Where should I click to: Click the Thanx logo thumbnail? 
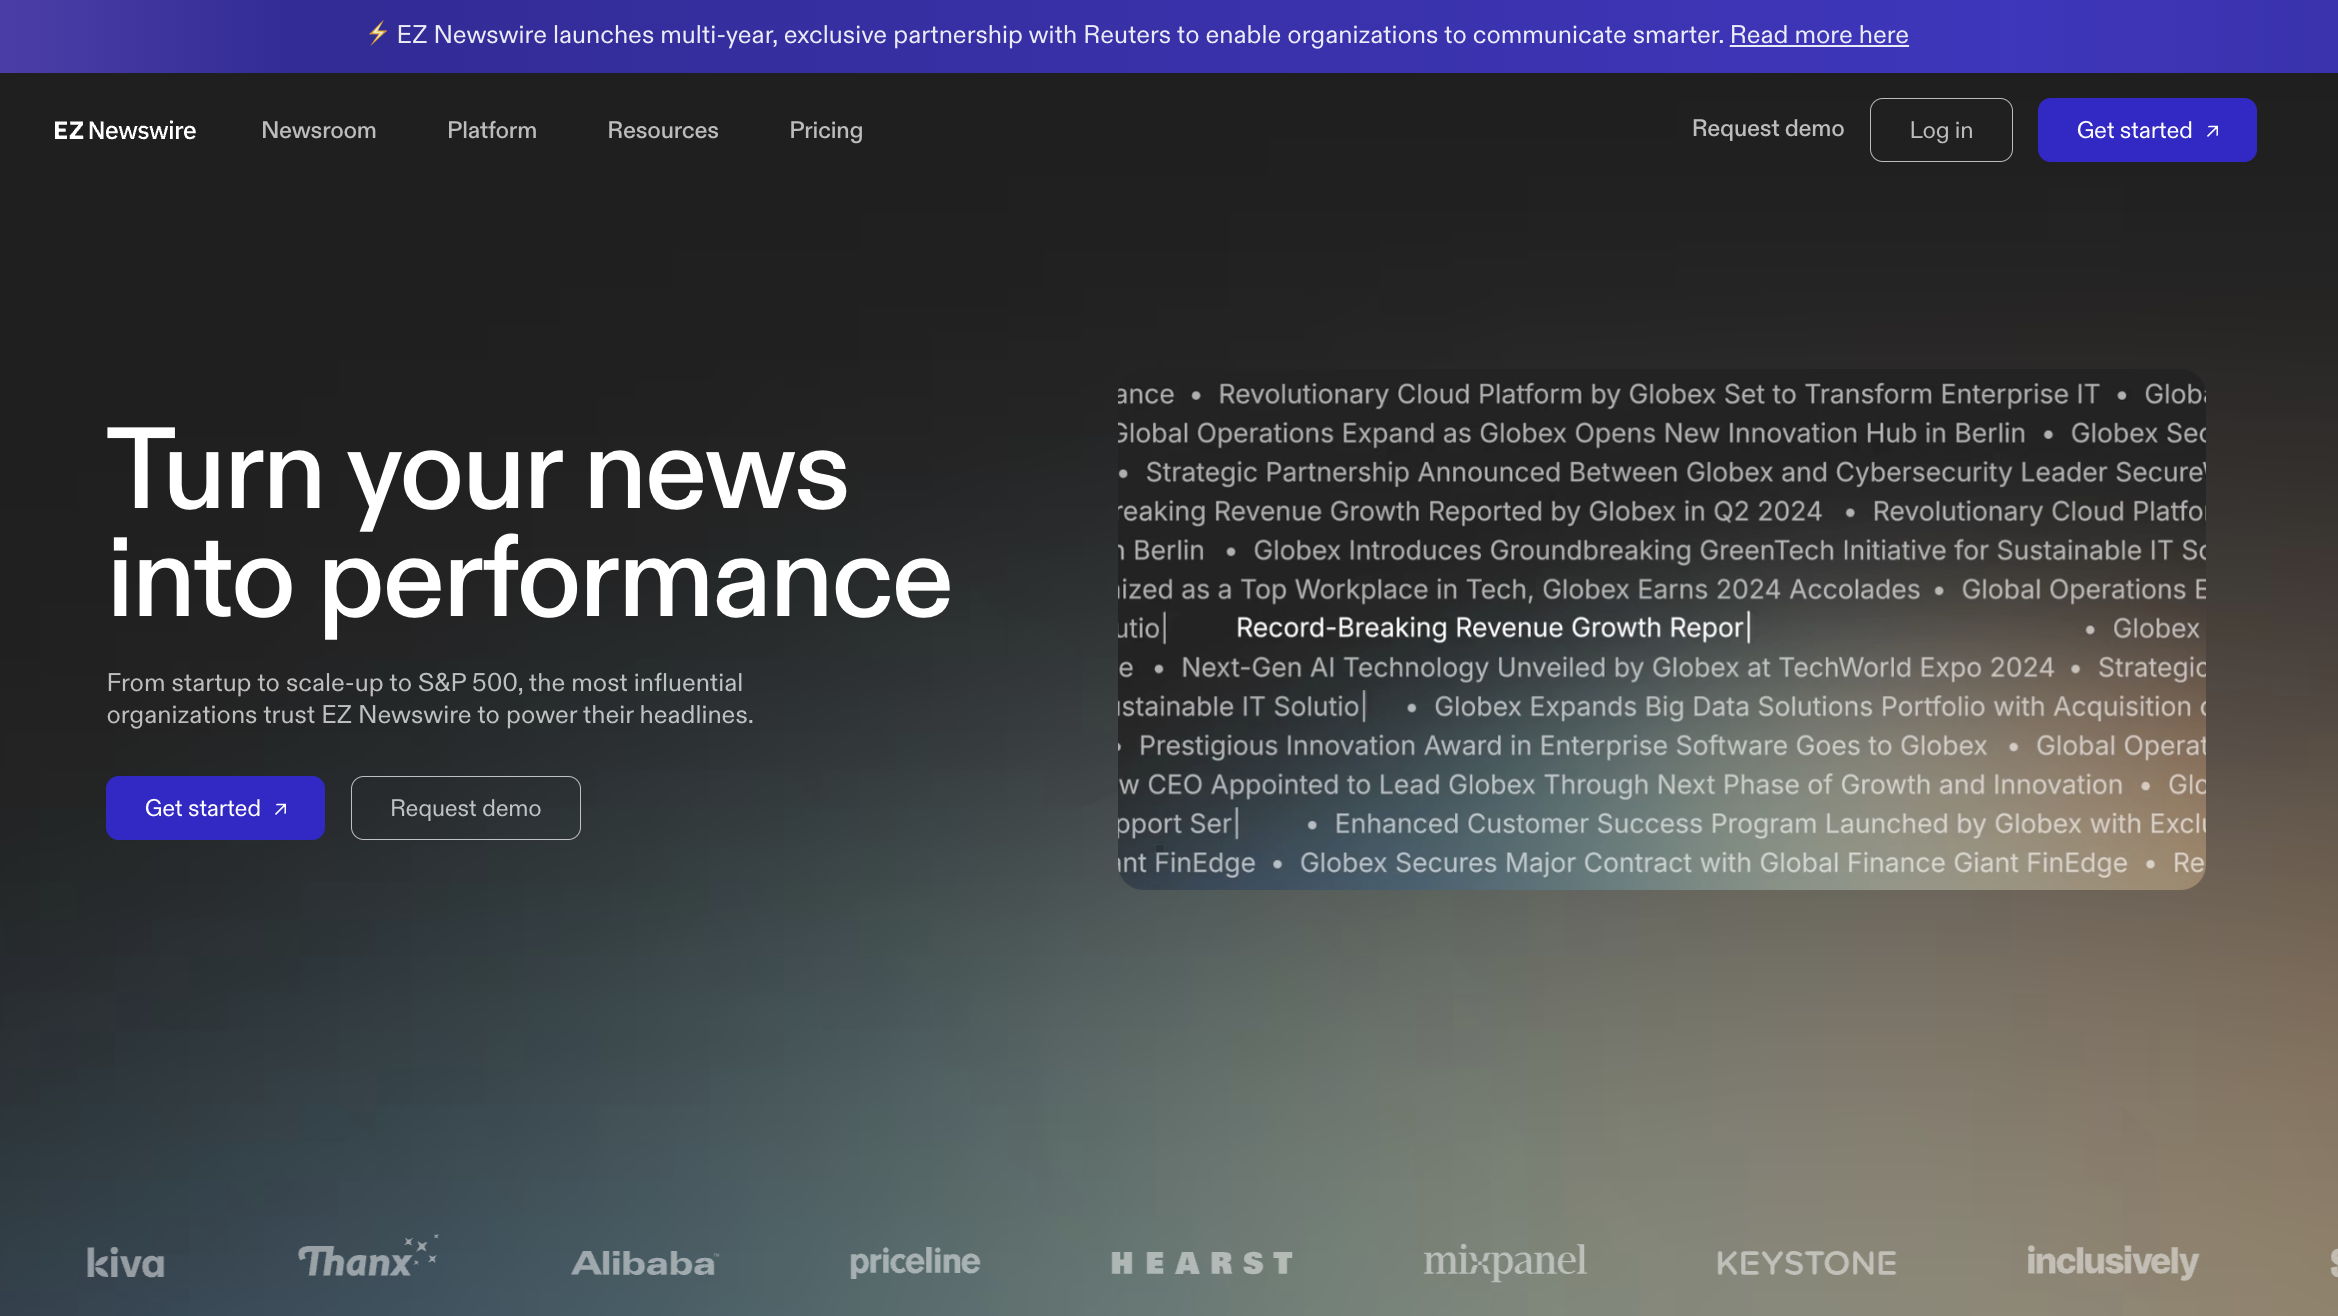point(369,1260)
